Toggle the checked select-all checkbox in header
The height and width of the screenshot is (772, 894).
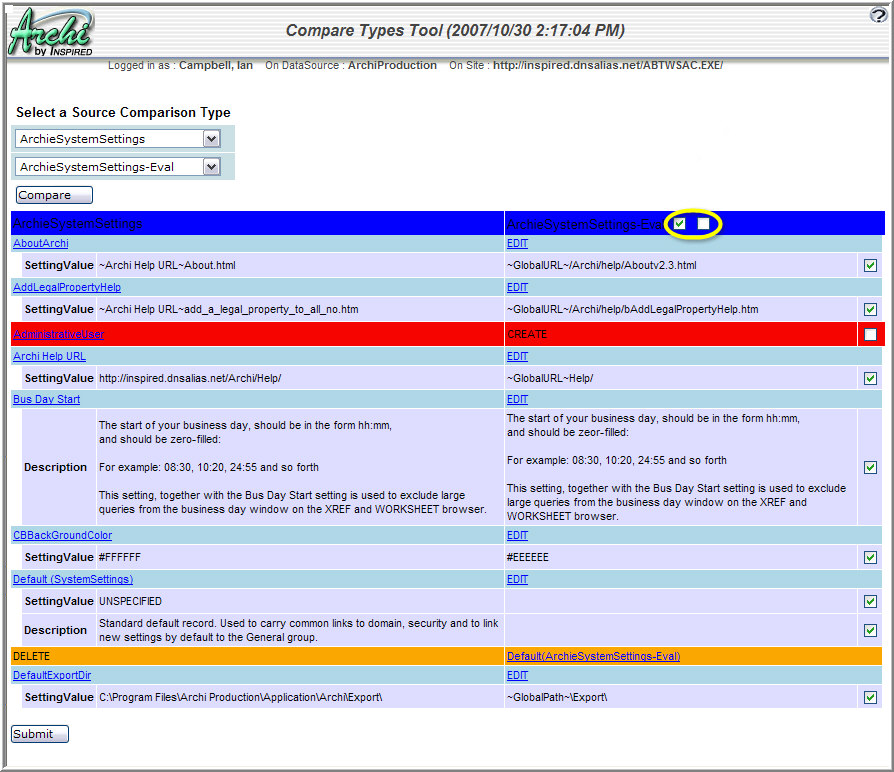click(680, 224)
